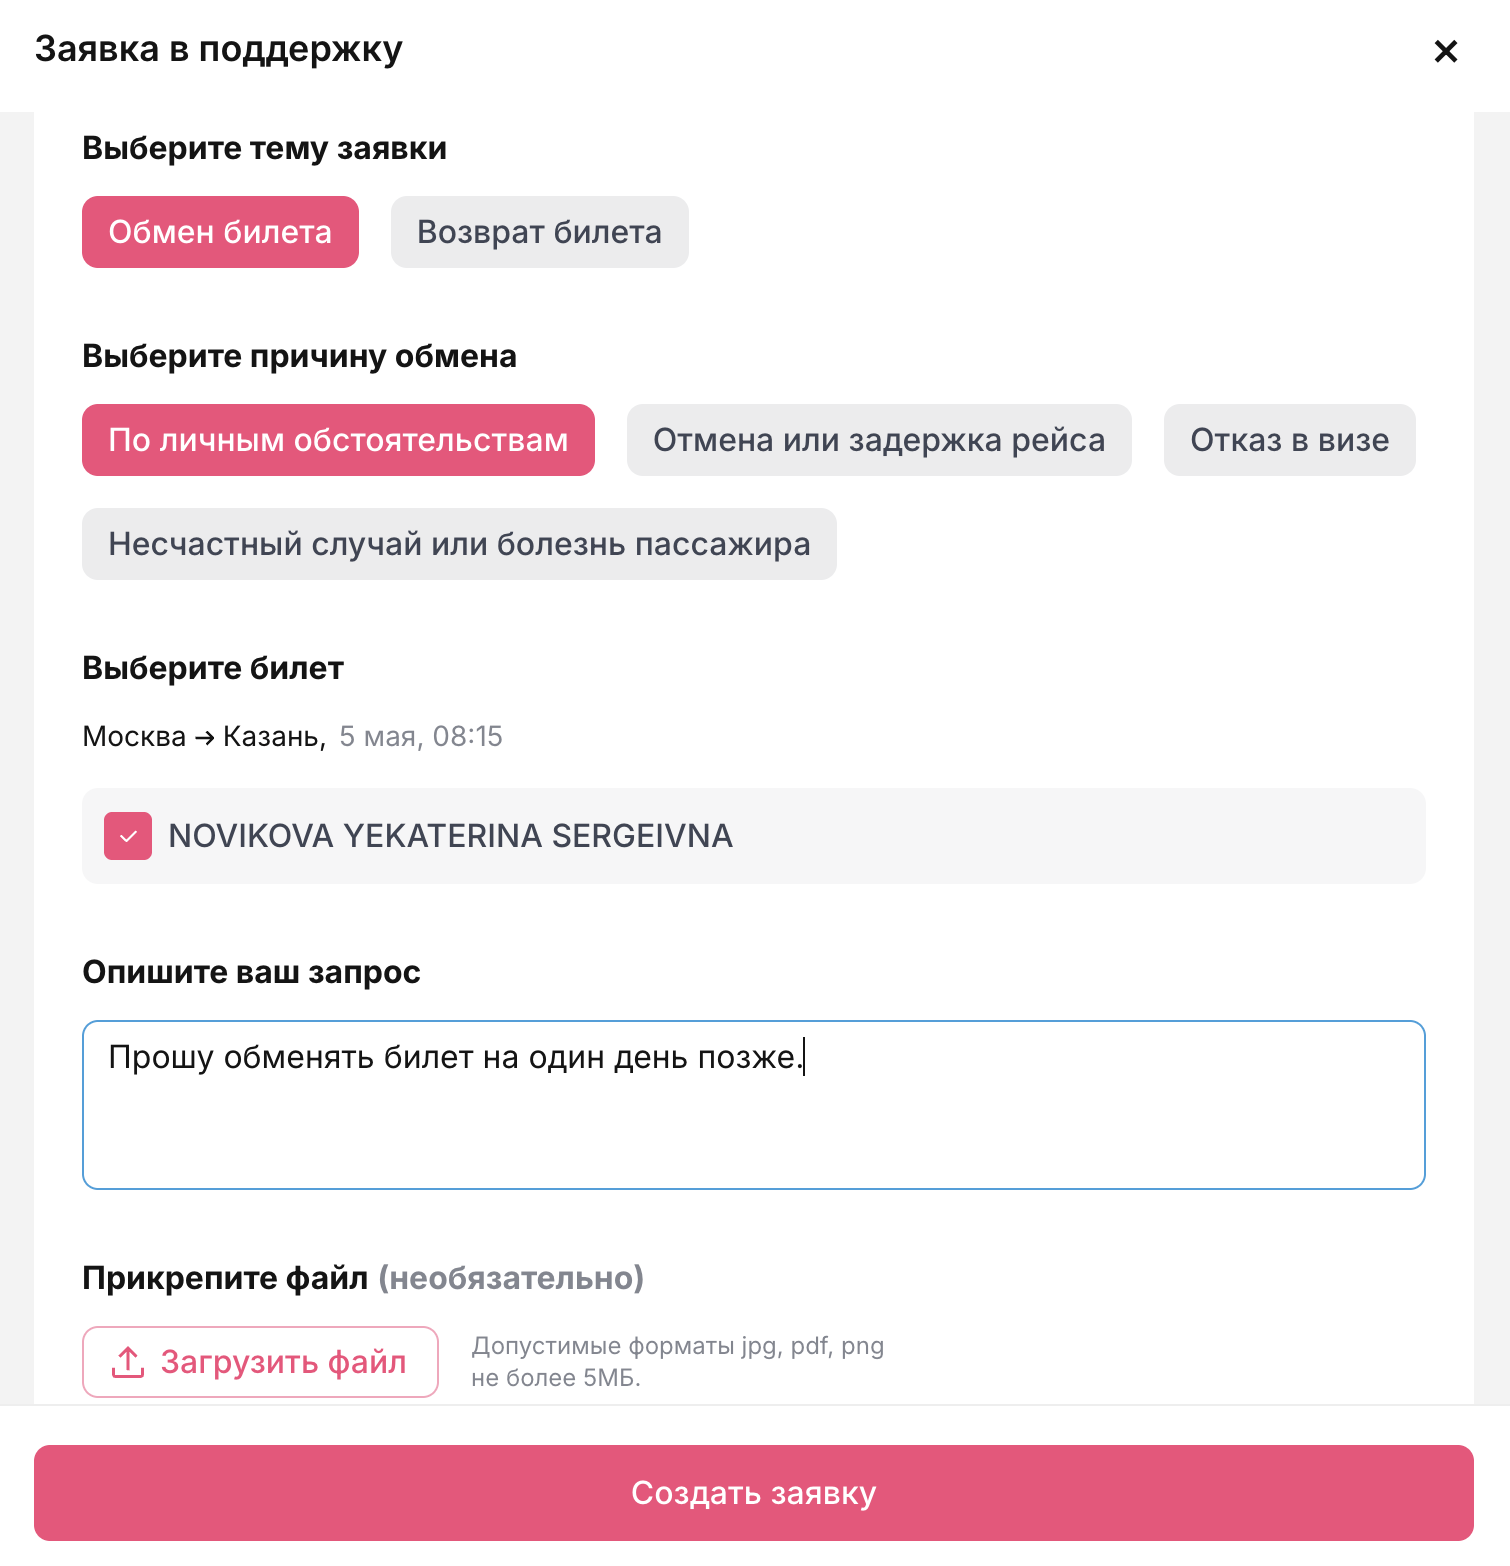The image size is (1510, 1566).
Task: Click the allowed file formats hint text
Action: pyautogui.click(x=677, y=1361)
